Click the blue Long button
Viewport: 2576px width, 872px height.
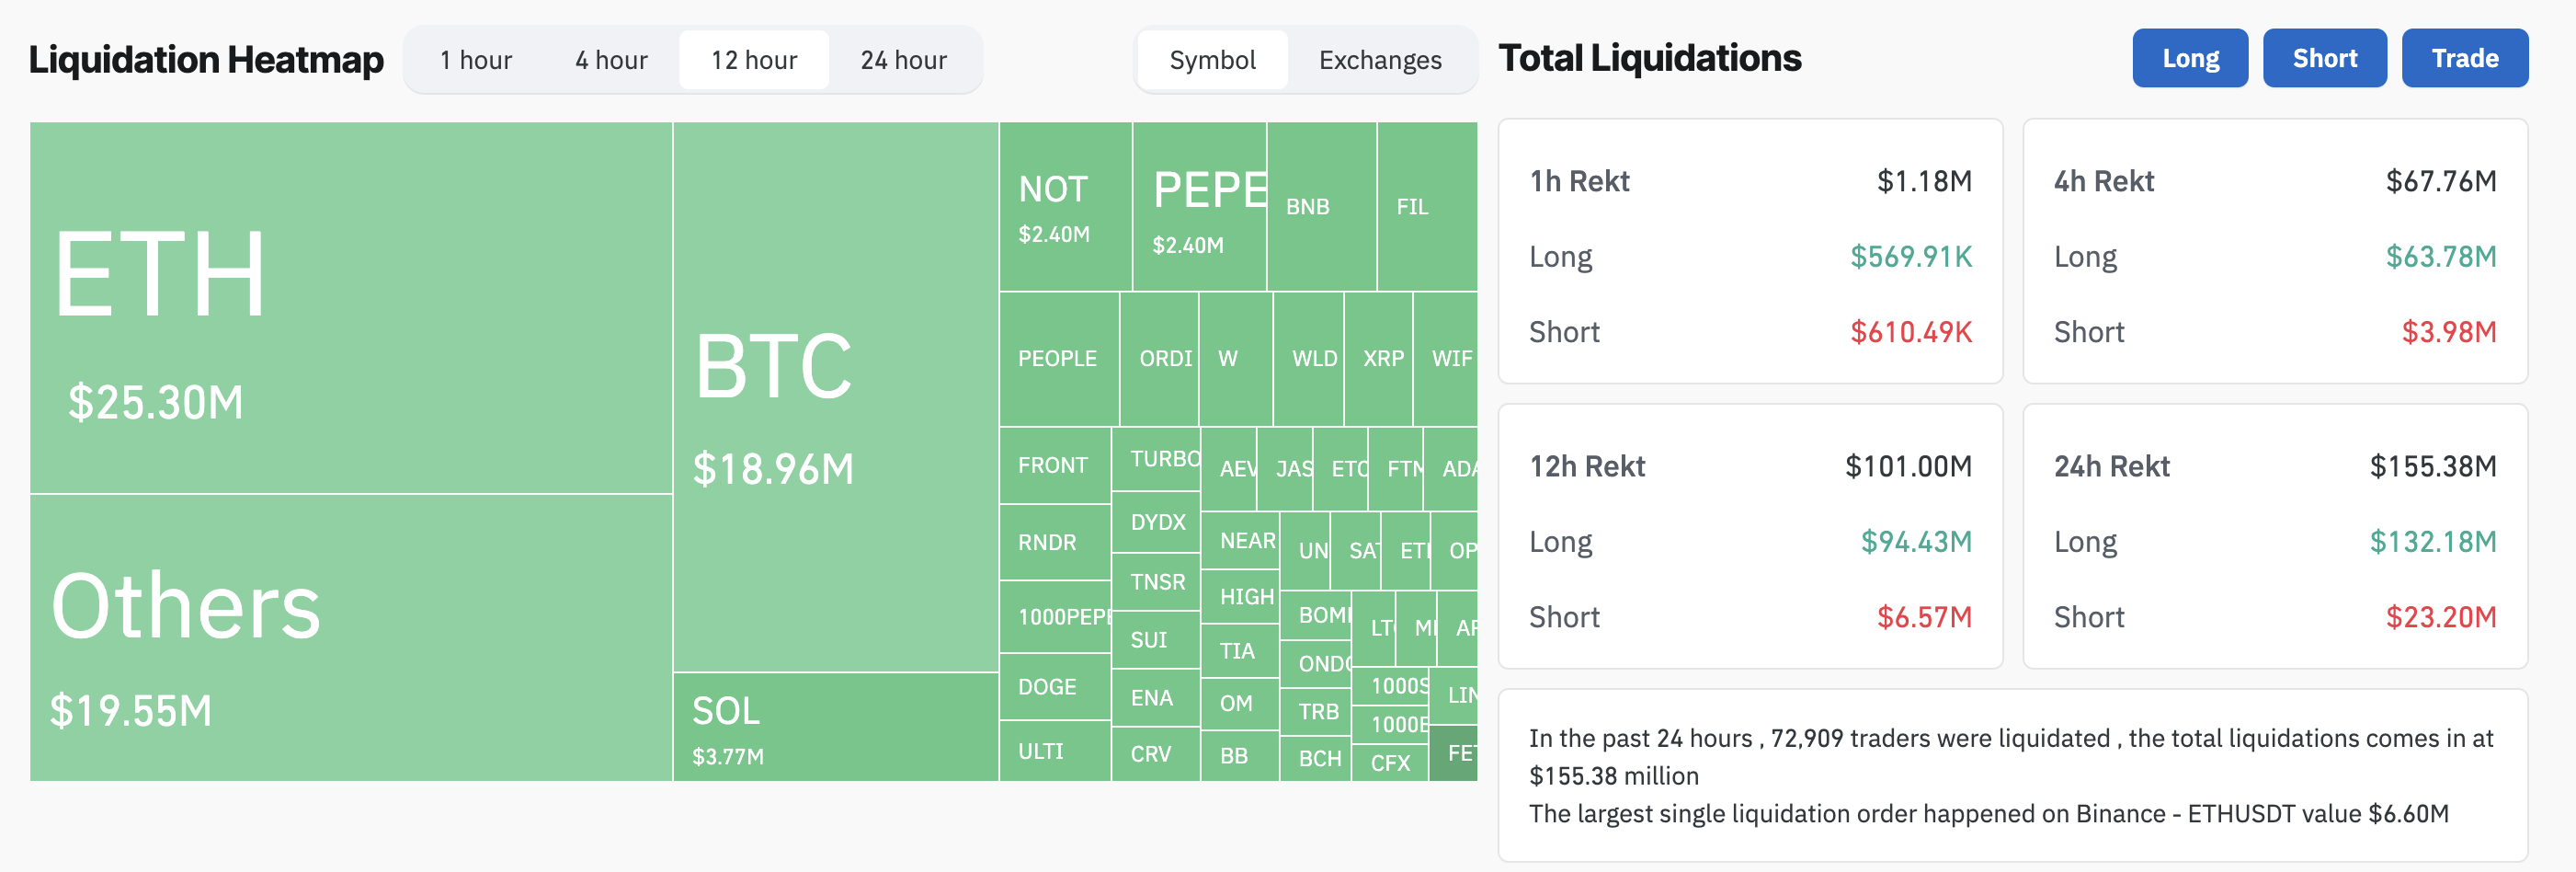point(2189,58)
